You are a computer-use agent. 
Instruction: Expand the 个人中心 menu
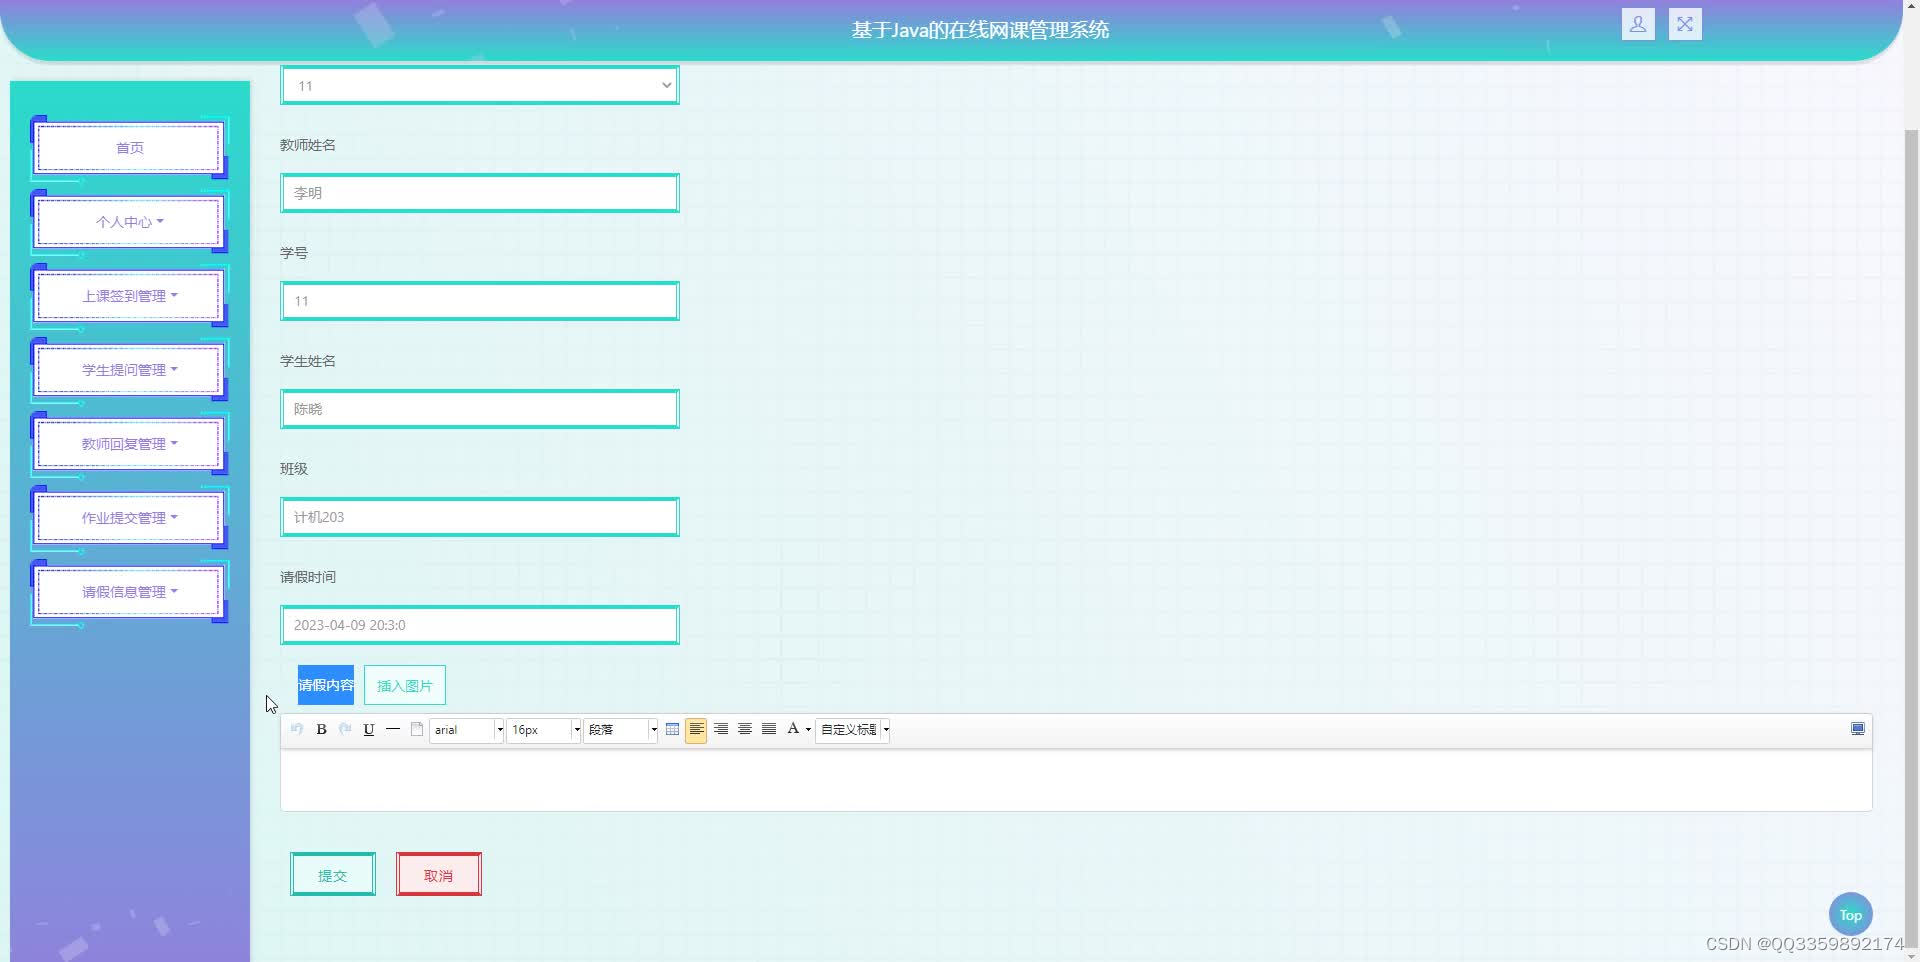130,222
